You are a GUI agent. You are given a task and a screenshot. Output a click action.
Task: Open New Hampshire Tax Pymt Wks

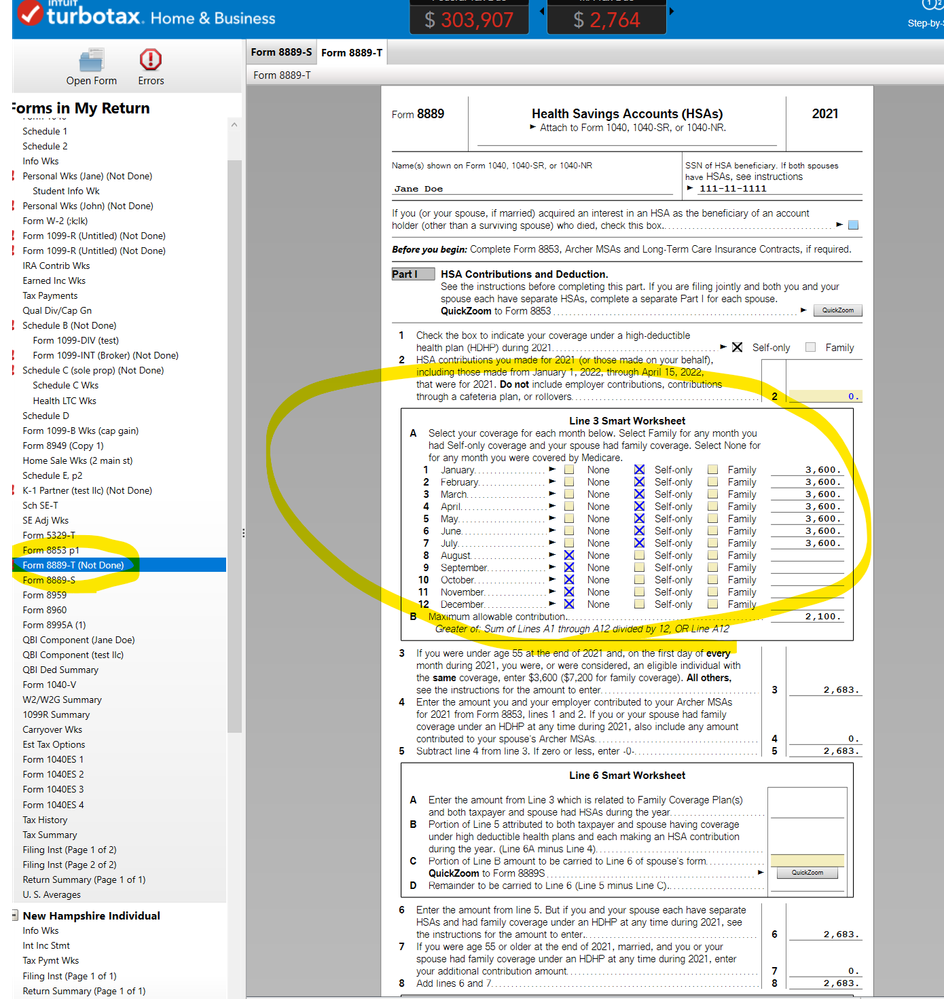point(51,960)
